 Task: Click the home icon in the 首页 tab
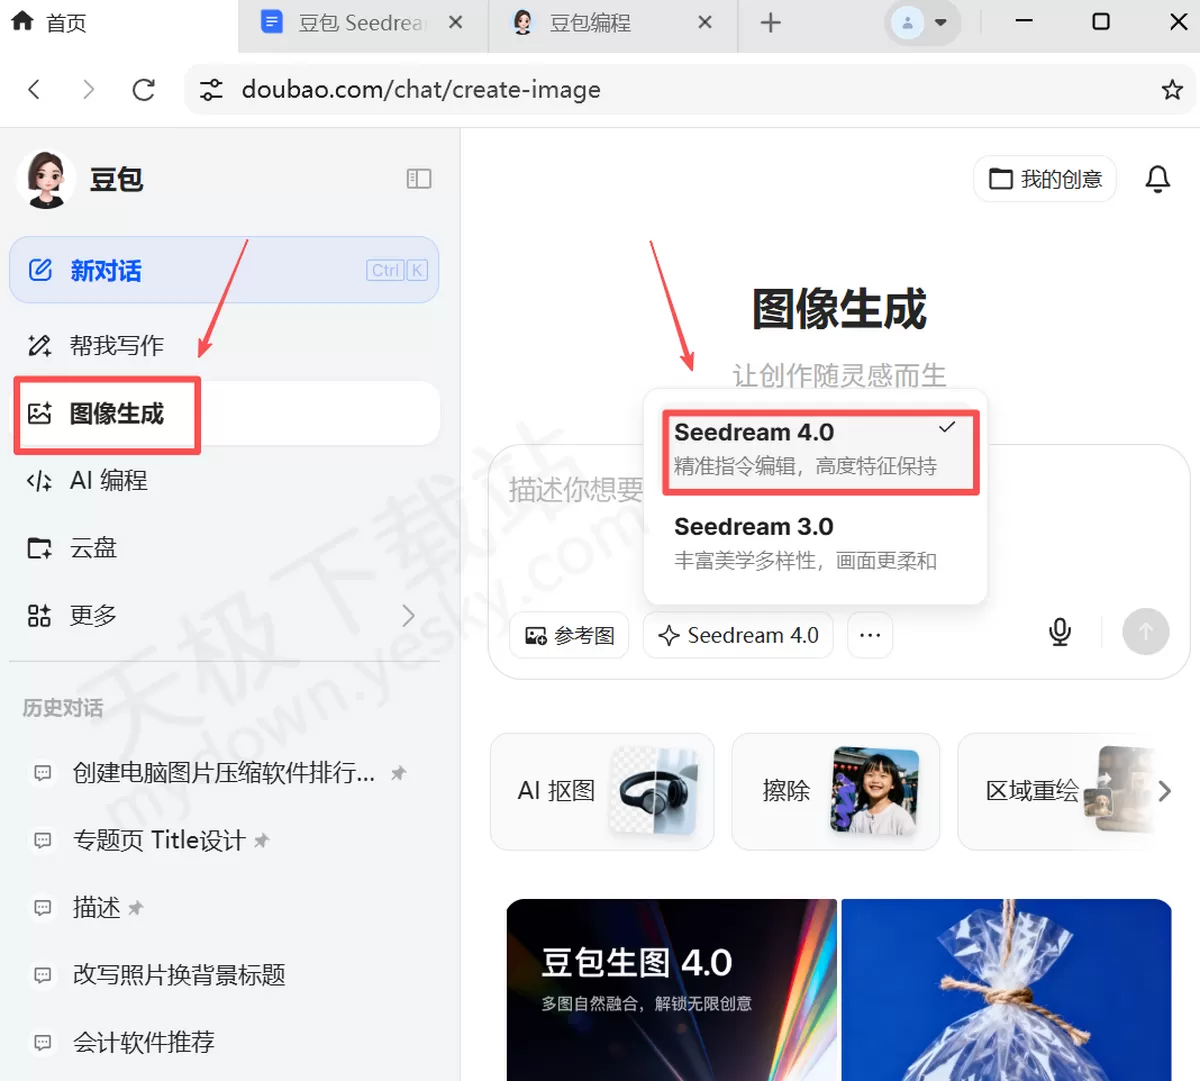click(23, 21)
